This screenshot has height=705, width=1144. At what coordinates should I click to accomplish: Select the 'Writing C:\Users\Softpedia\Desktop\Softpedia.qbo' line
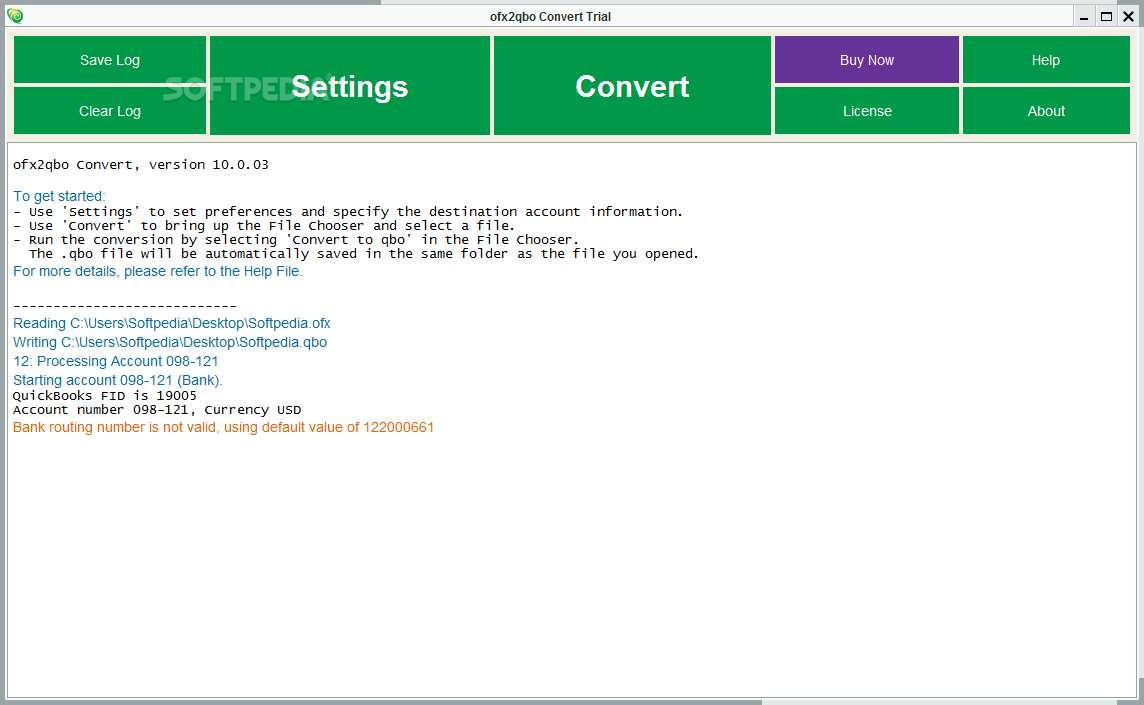170,342
